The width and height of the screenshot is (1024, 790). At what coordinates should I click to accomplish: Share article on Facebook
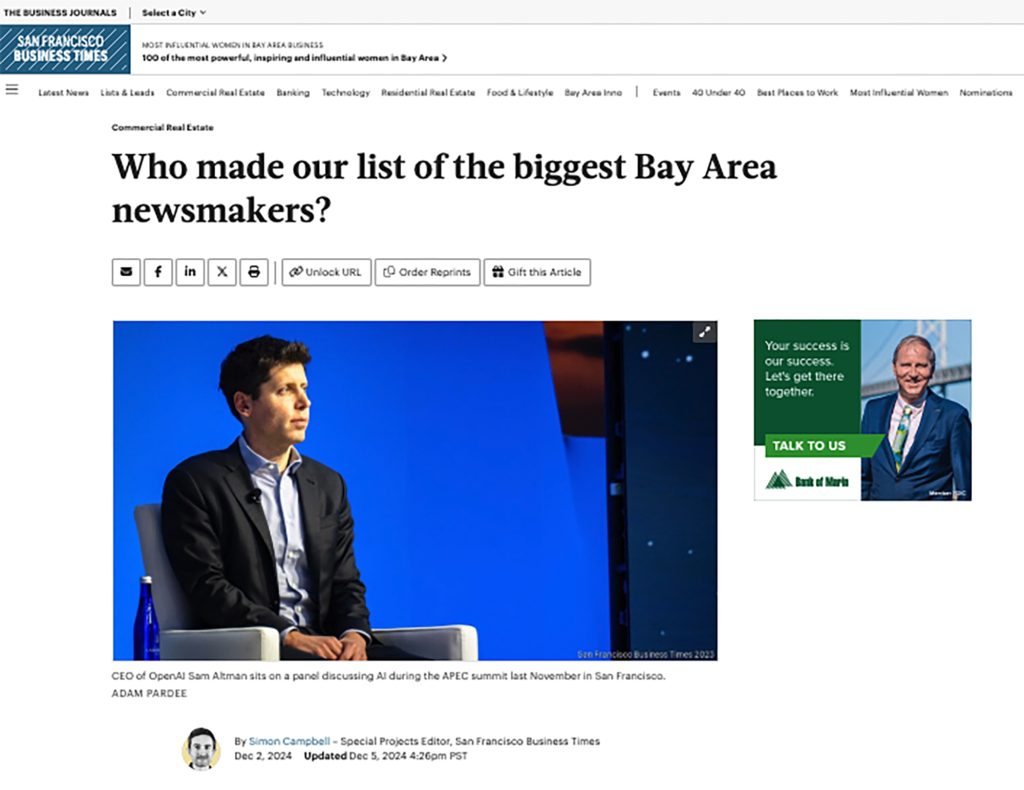tap(158, 272)
